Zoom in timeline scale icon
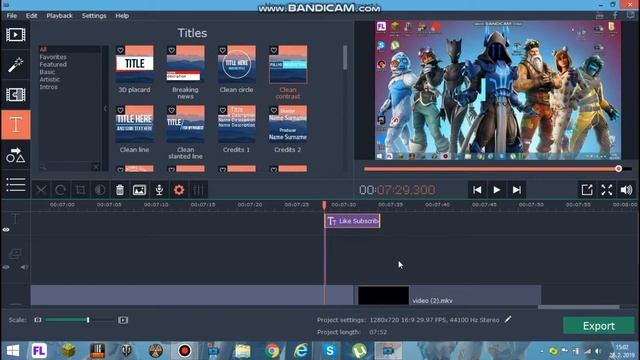640x360 pixels. (123, 320)
